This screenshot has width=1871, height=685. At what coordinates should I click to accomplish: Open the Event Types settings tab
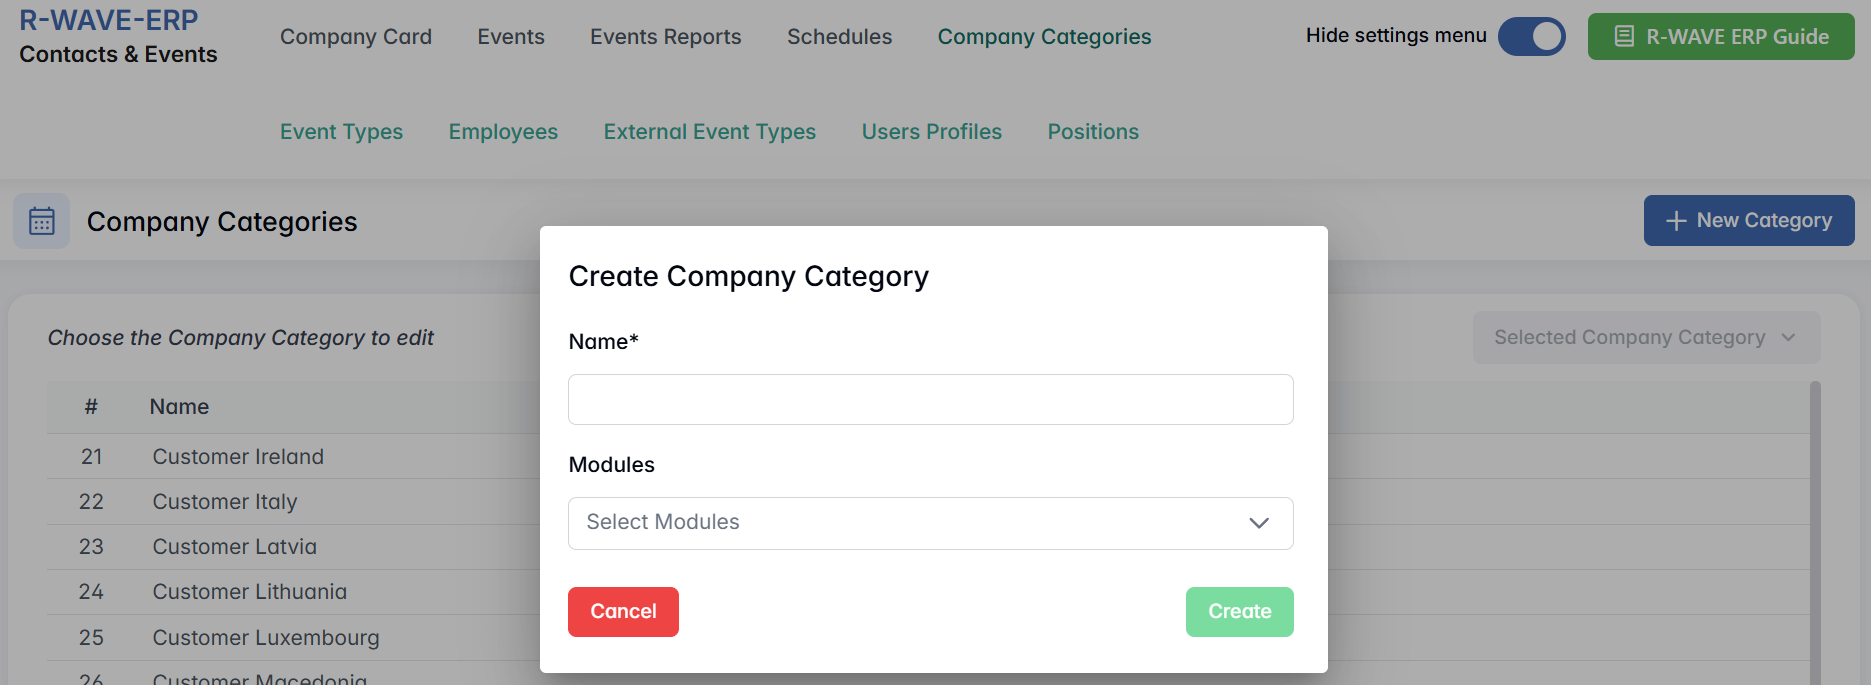tap(341, 132)
